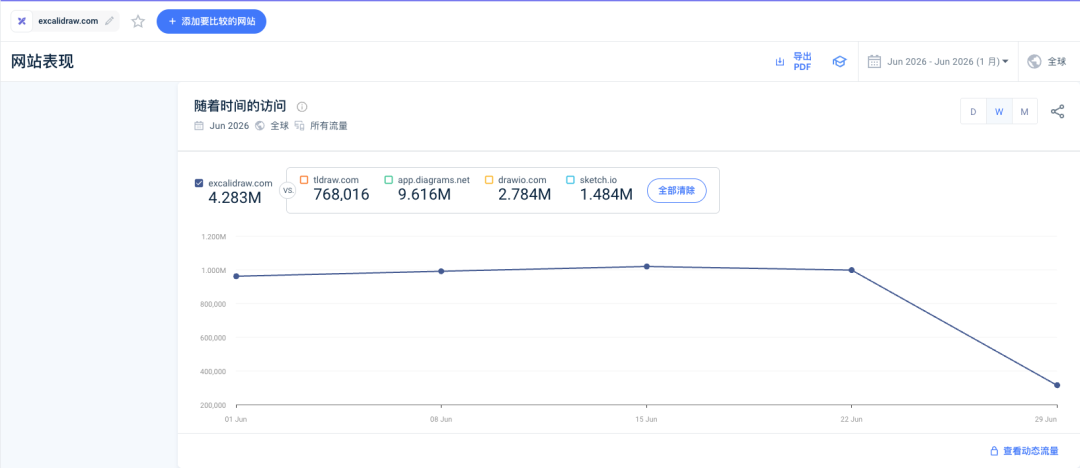Open the graduation cap learning icon

tap(839, 62)
